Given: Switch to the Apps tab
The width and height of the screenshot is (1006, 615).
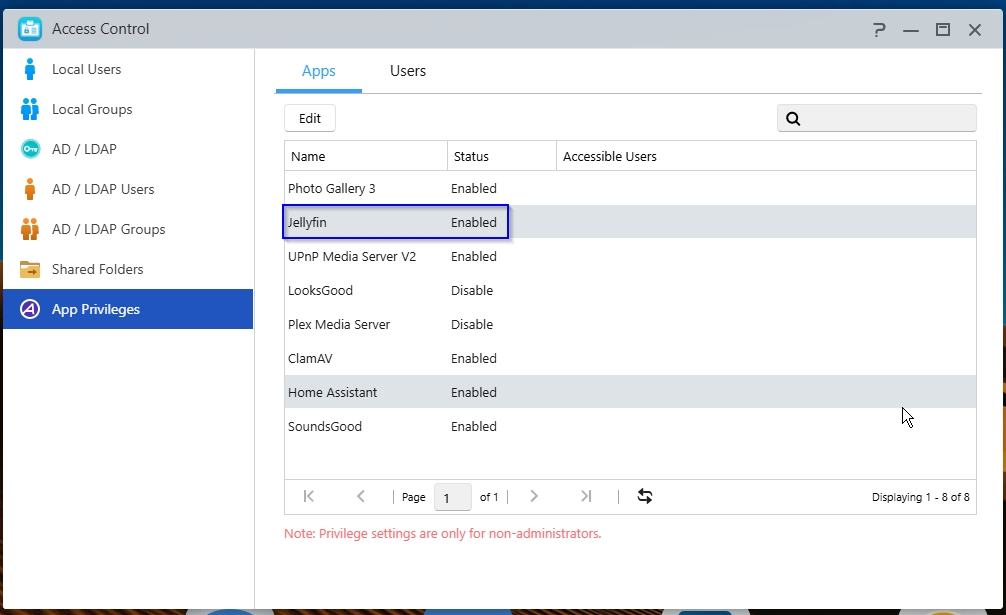Looking at the screenshot, I should pos(319,72).
